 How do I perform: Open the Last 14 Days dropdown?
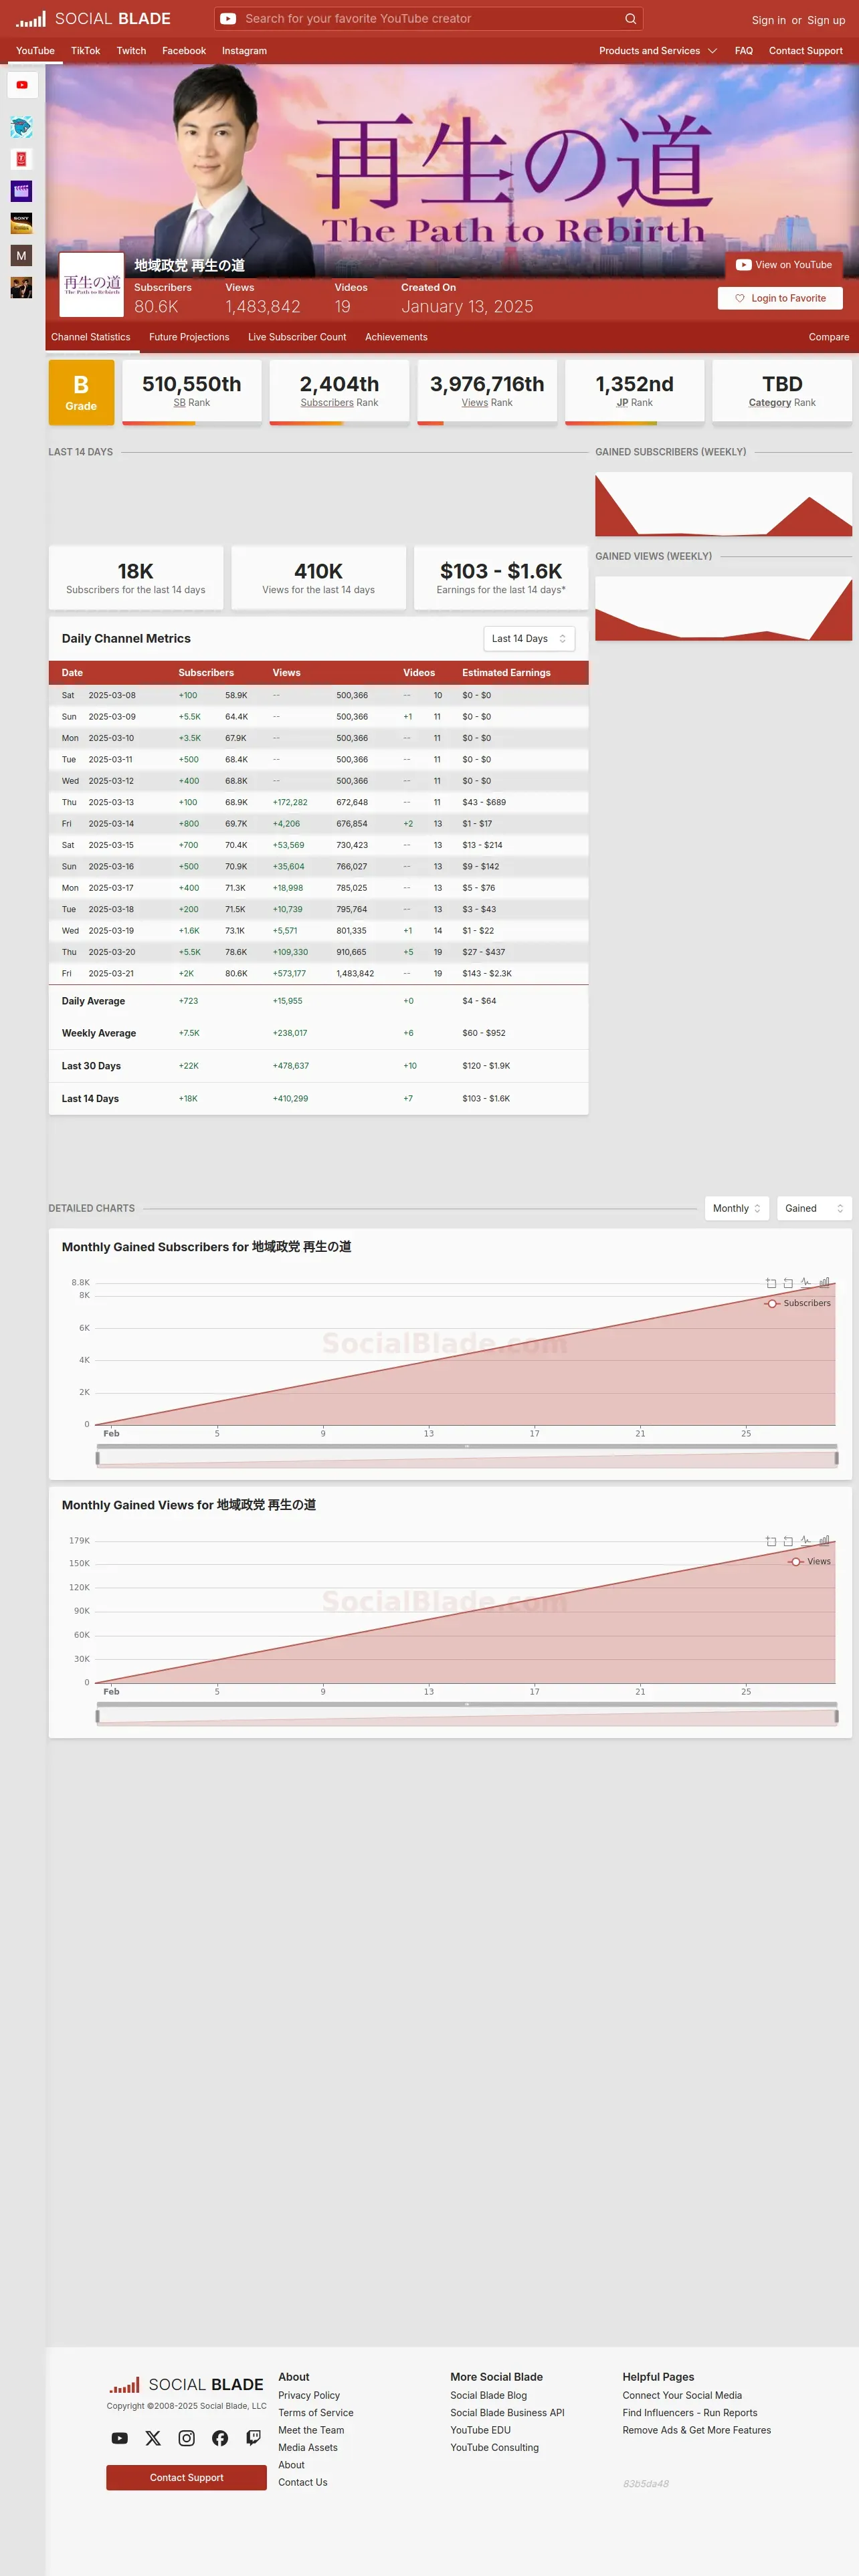pyautogui.click(x=529, y=638)
